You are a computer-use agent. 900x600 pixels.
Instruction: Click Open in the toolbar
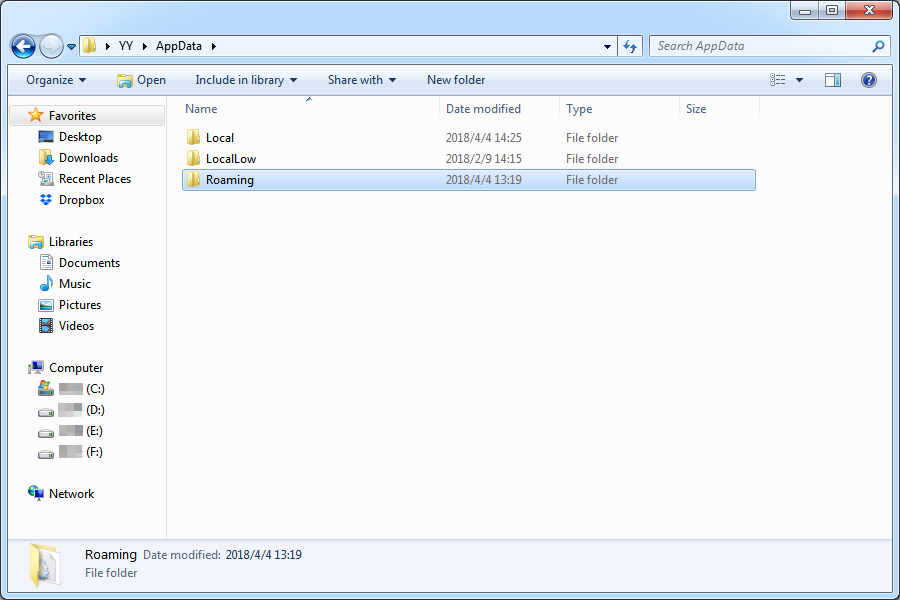(x=141, y=80)
